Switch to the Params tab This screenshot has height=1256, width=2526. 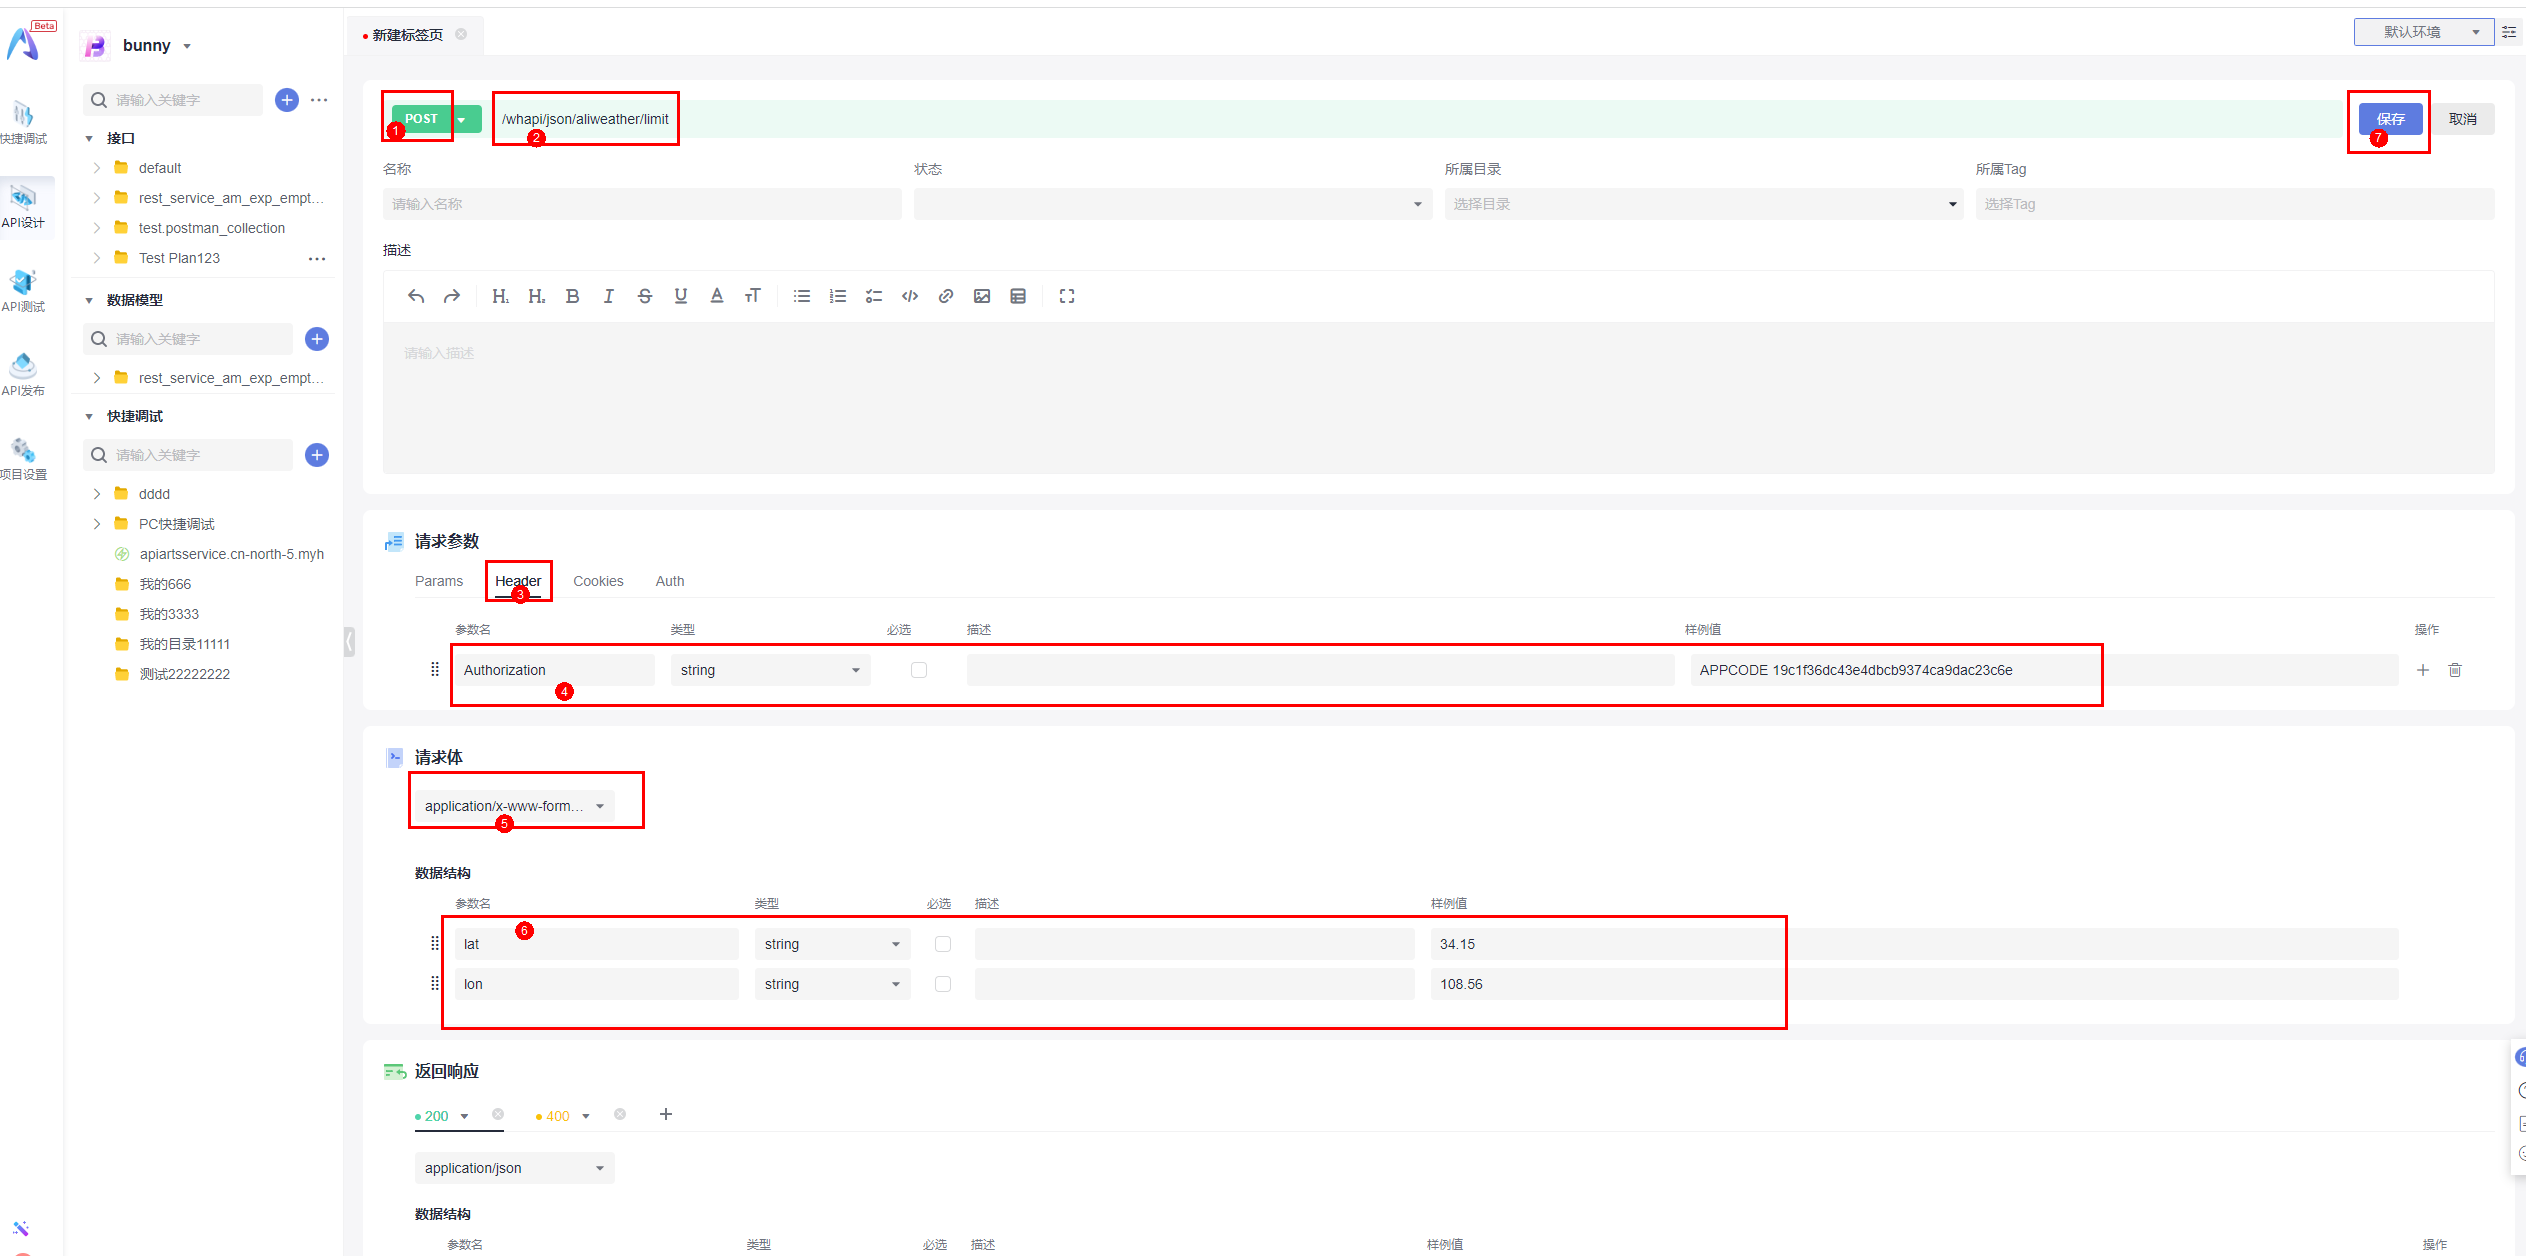pyautogui.click(x=439, y=581)
